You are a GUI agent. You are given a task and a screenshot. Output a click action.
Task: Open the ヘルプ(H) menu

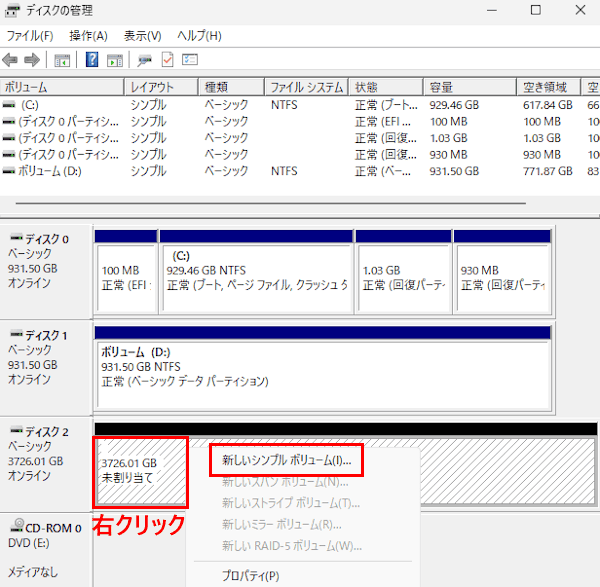point(199,36)
